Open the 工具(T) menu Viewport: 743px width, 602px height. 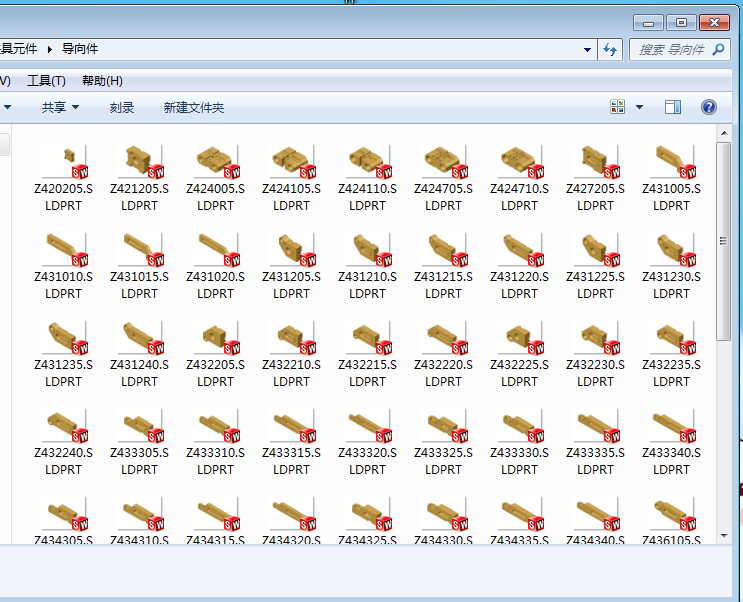tap(46, 81)
